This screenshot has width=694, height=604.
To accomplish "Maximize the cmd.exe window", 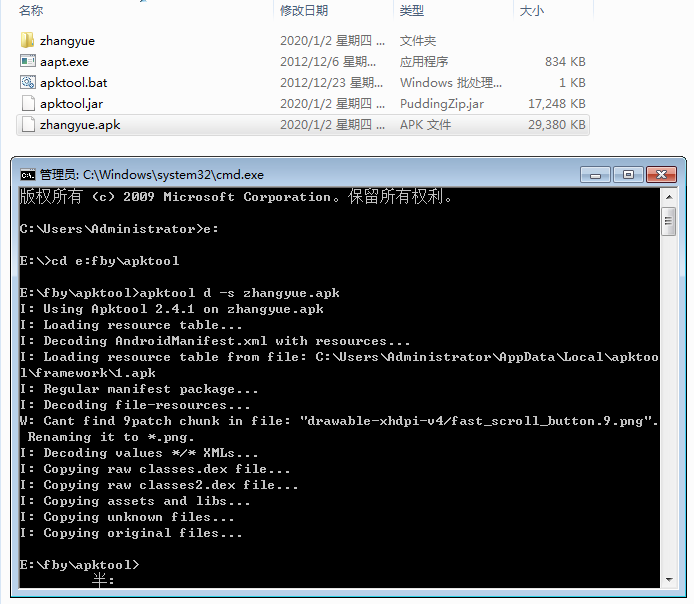I will point(628,175).
